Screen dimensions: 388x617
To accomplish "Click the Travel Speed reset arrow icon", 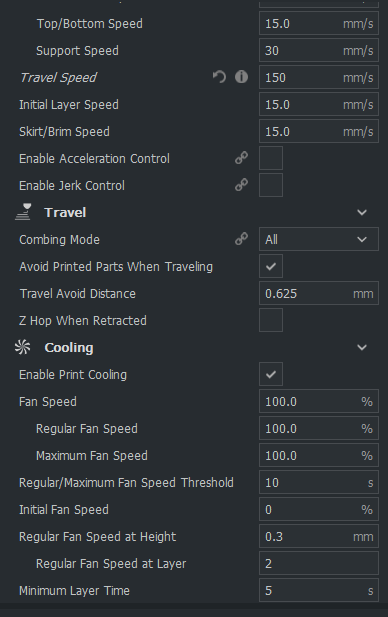I will 219,77.
